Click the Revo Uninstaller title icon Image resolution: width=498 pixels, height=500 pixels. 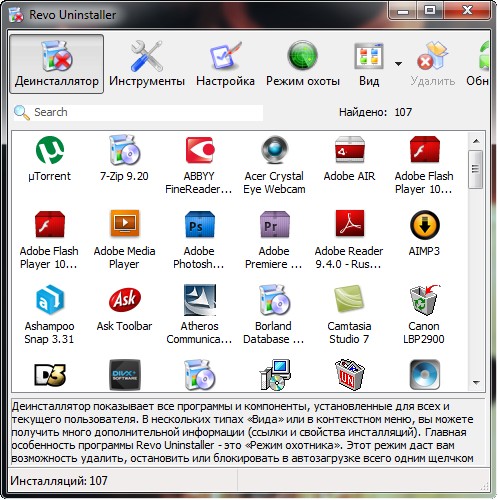click(x=16, y=15)
